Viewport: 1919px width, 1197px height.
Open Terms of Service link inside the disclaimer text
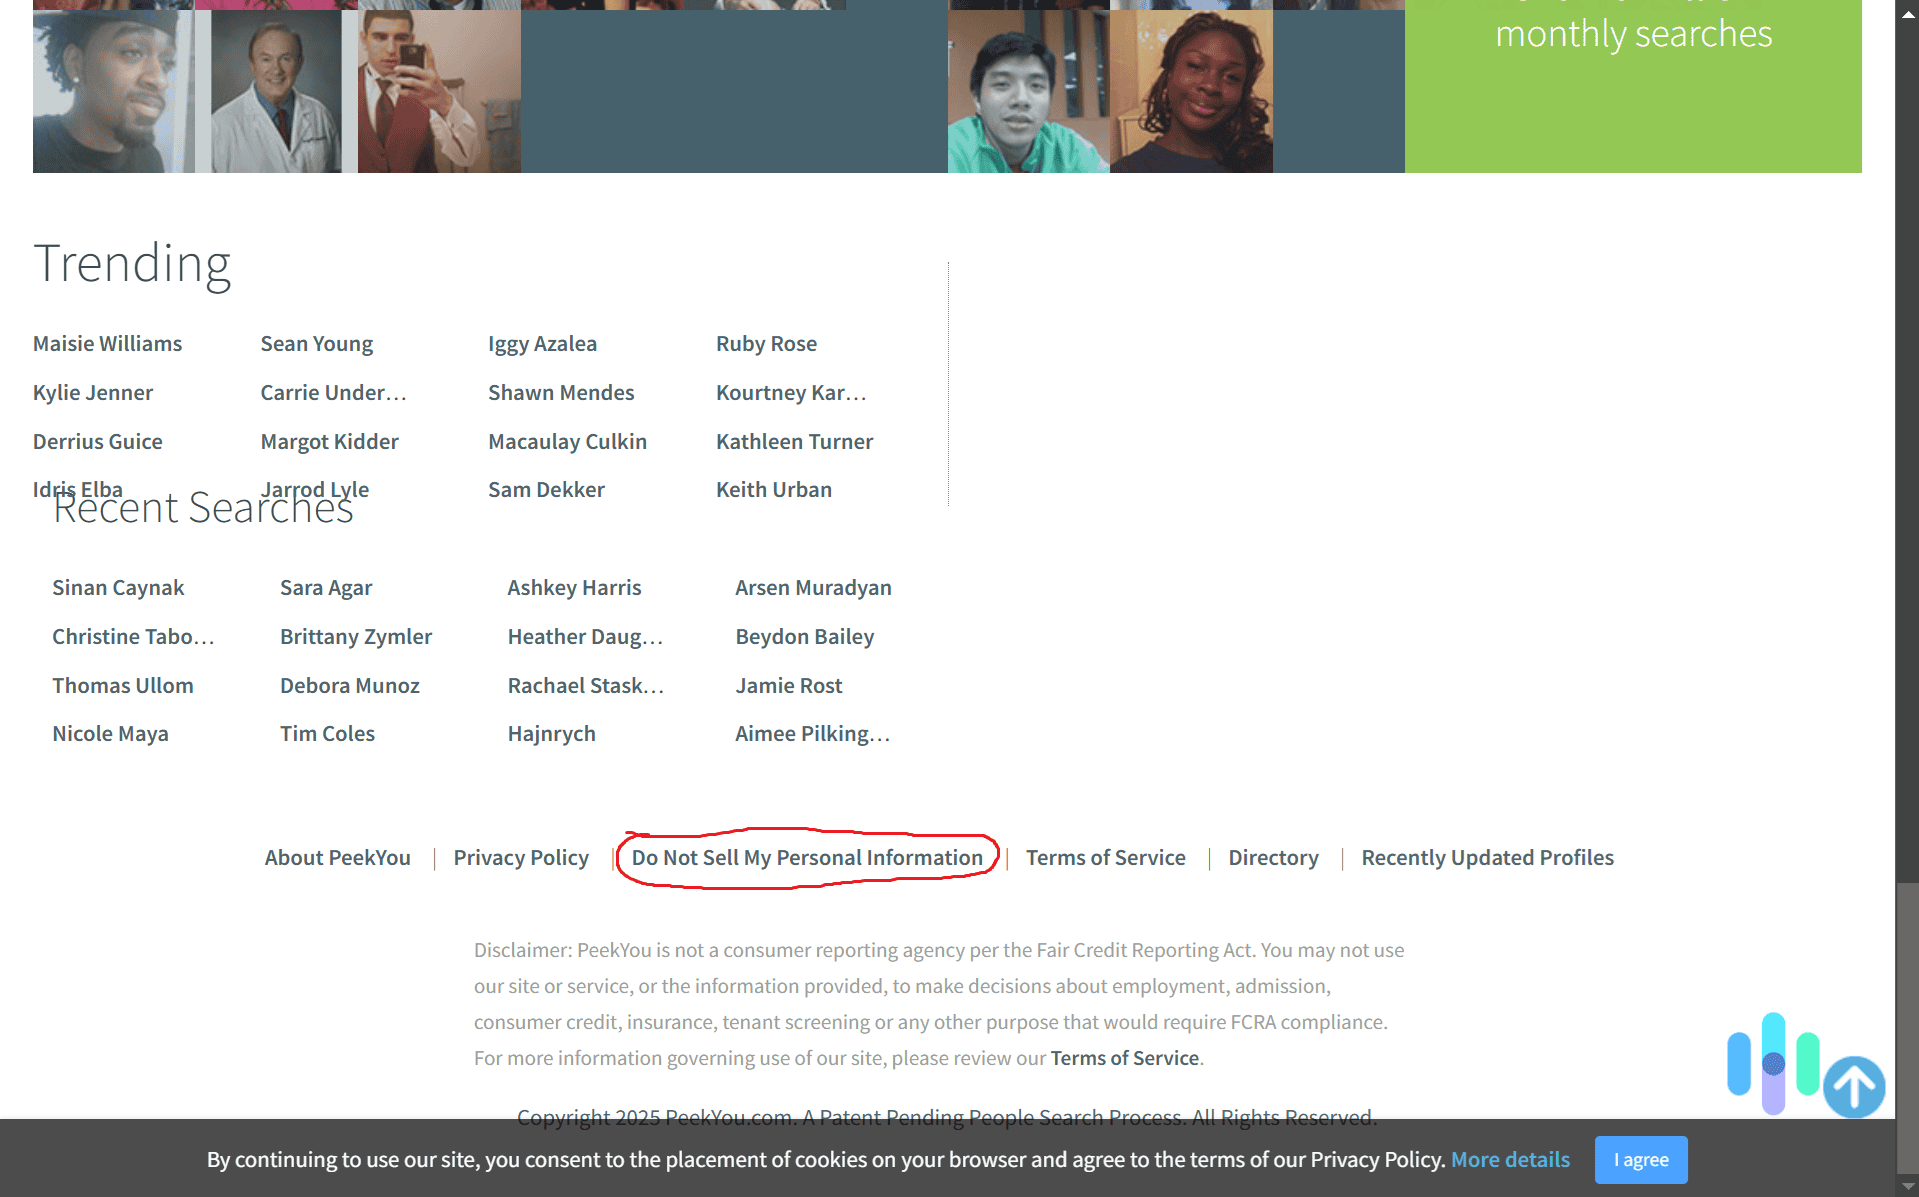[1124, 1057]
